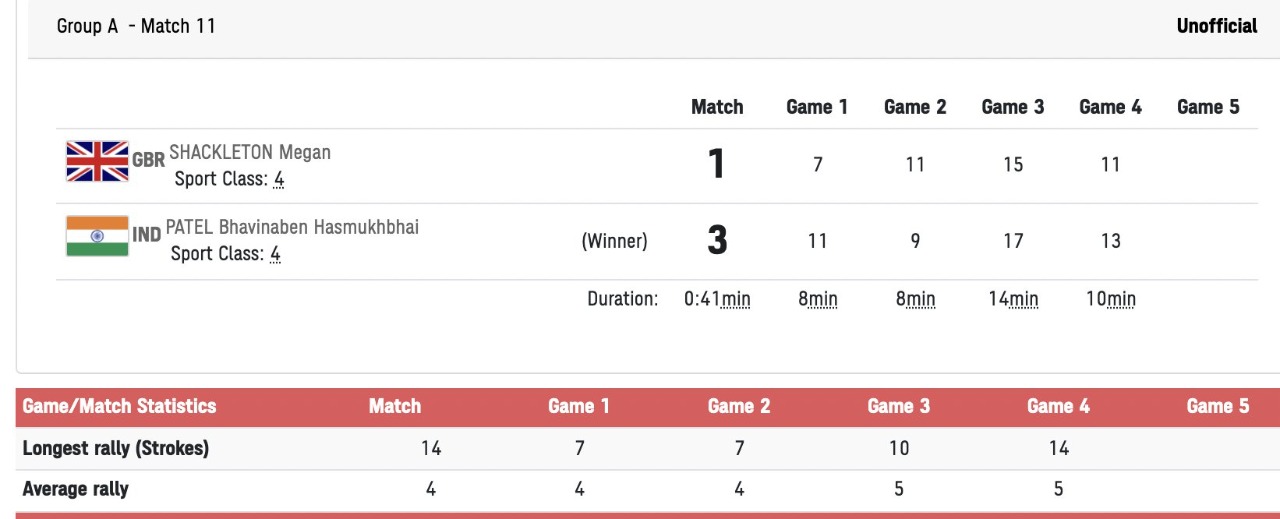Click the 14min Game 3 duration
This screenshot has height=519, width=1280.
click(x=1012, y=299)
